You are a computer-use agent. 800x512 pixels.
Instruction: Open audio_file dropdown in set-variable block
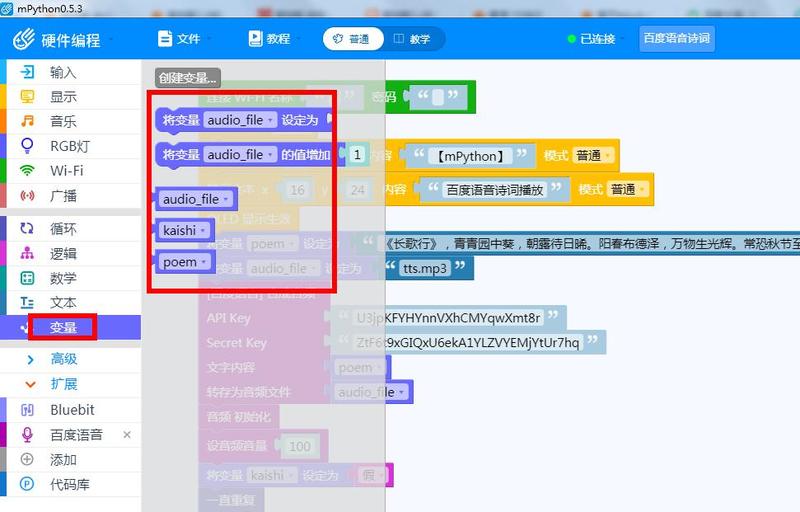pos(271,120)
